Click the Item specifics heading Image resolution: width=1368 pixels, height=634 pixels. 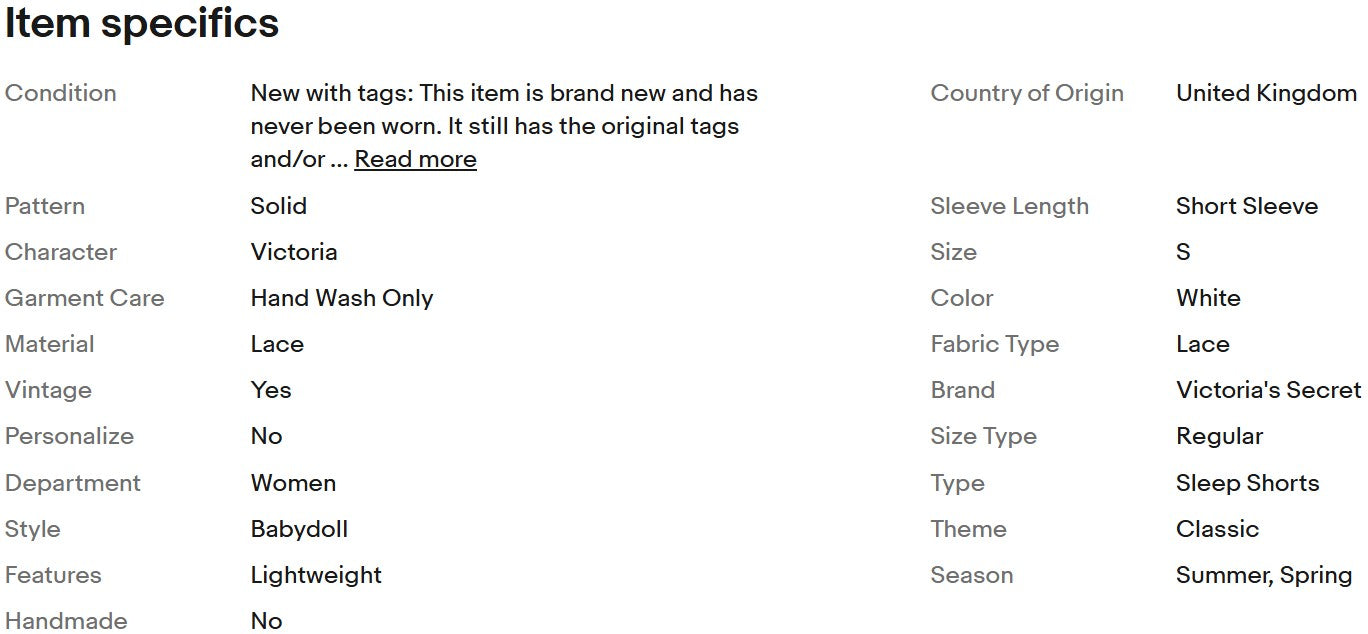[x=142, y=23]
